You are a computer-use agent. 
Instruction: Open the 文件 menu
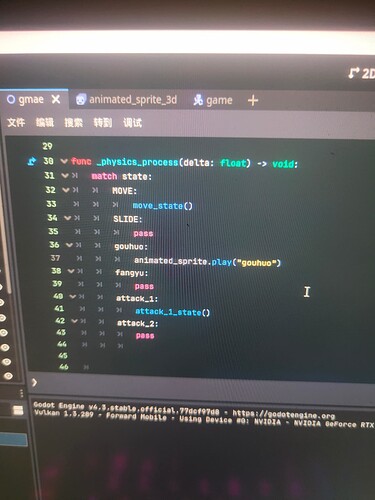point(16,122)
